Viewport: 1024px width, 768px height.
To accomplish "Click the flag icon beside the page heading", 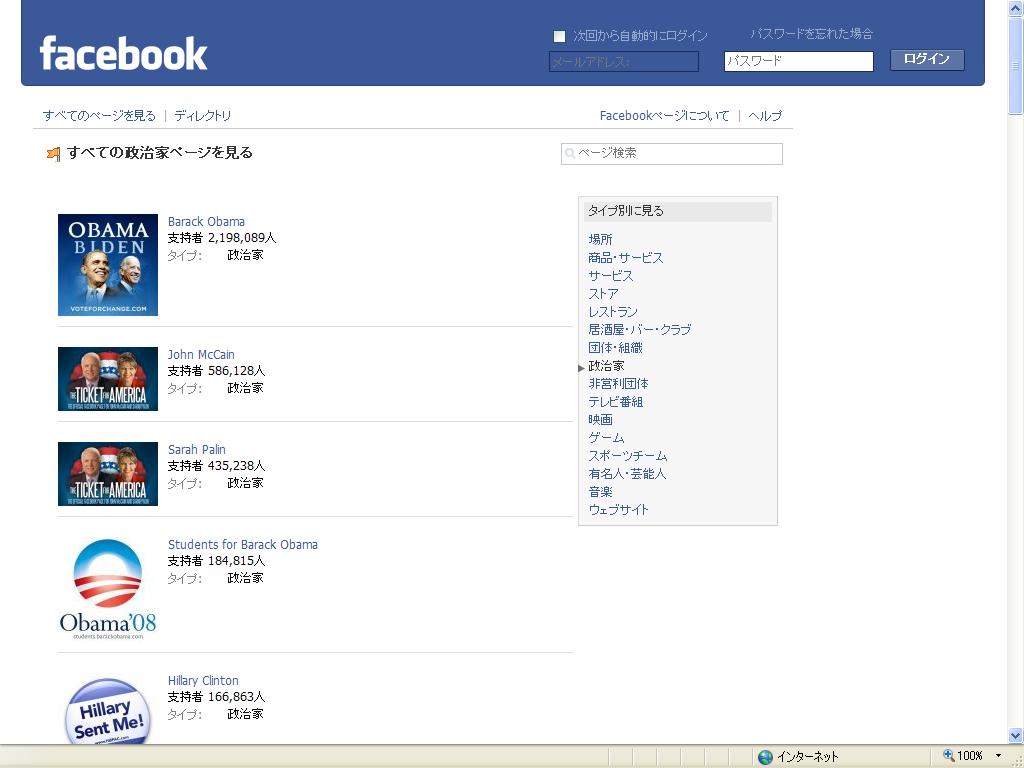I will [54, 154].
